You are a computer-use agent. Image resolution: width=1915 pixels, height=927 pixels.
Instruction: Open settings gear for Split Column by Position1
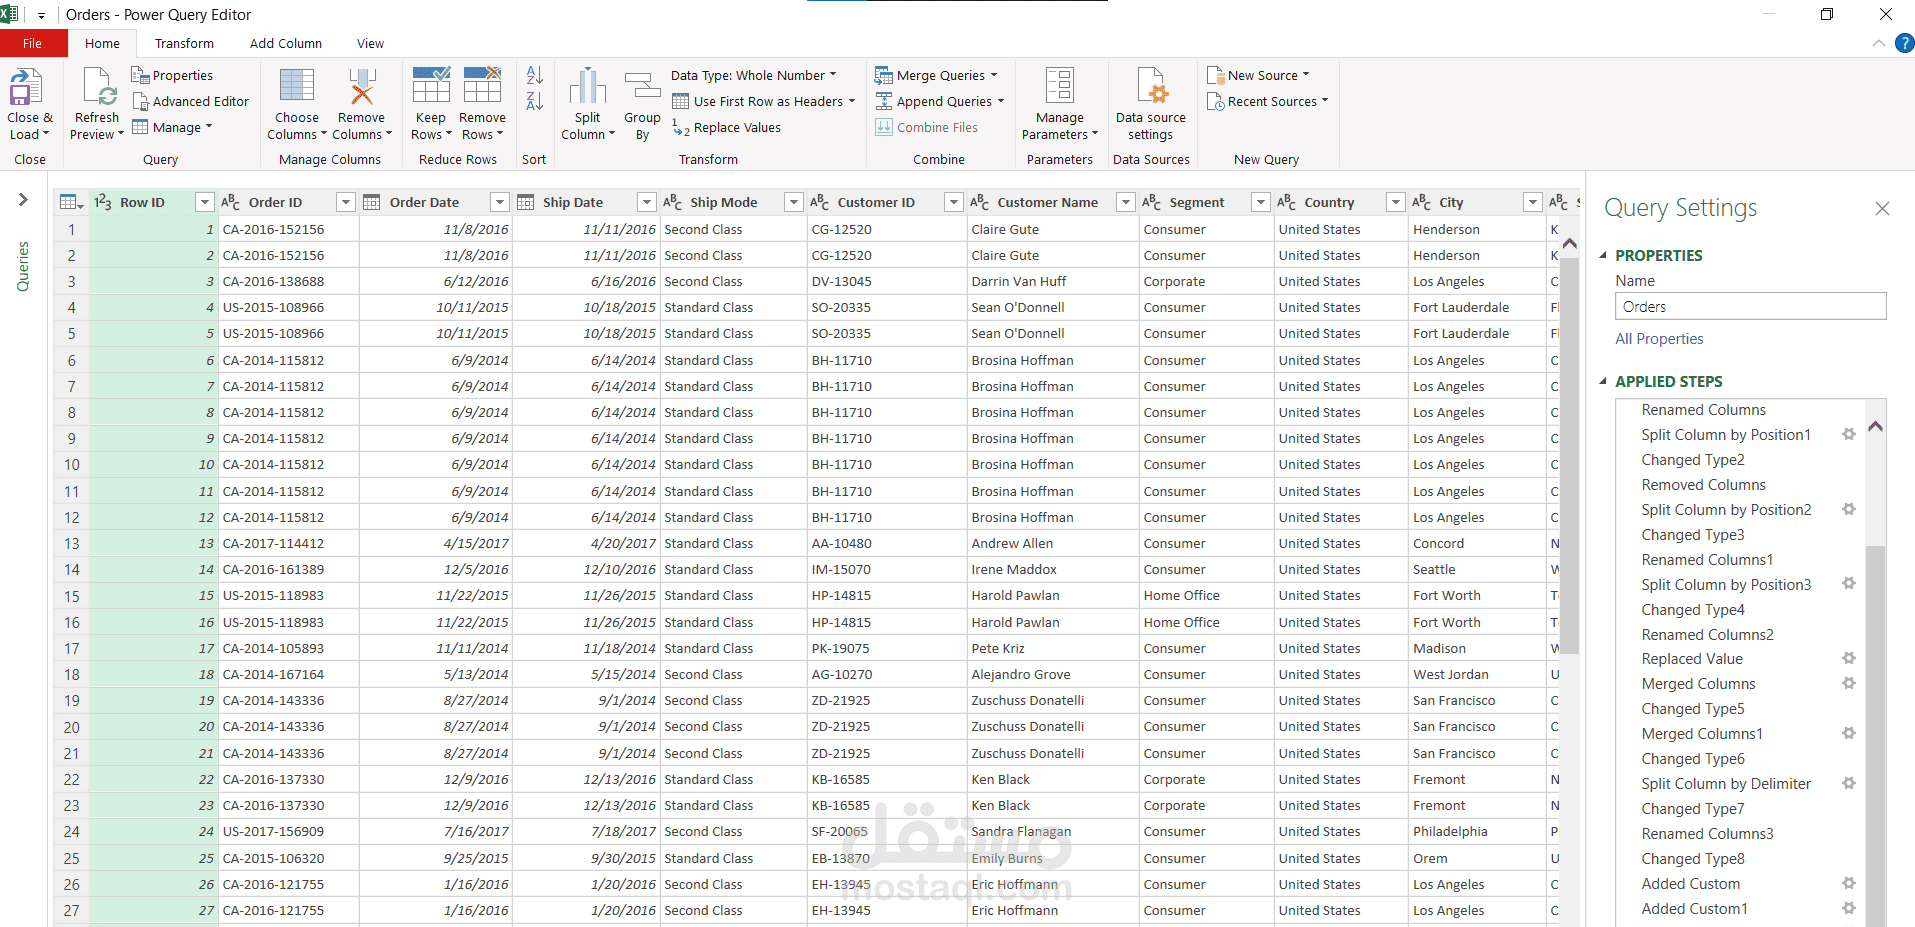click(x=1849, y=434)
